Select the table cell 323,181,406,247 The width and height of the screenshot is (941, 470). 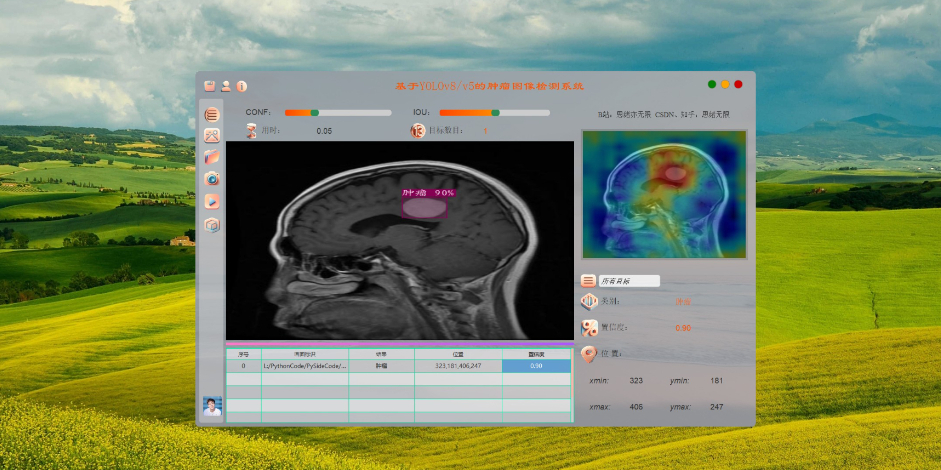(458, 366)
